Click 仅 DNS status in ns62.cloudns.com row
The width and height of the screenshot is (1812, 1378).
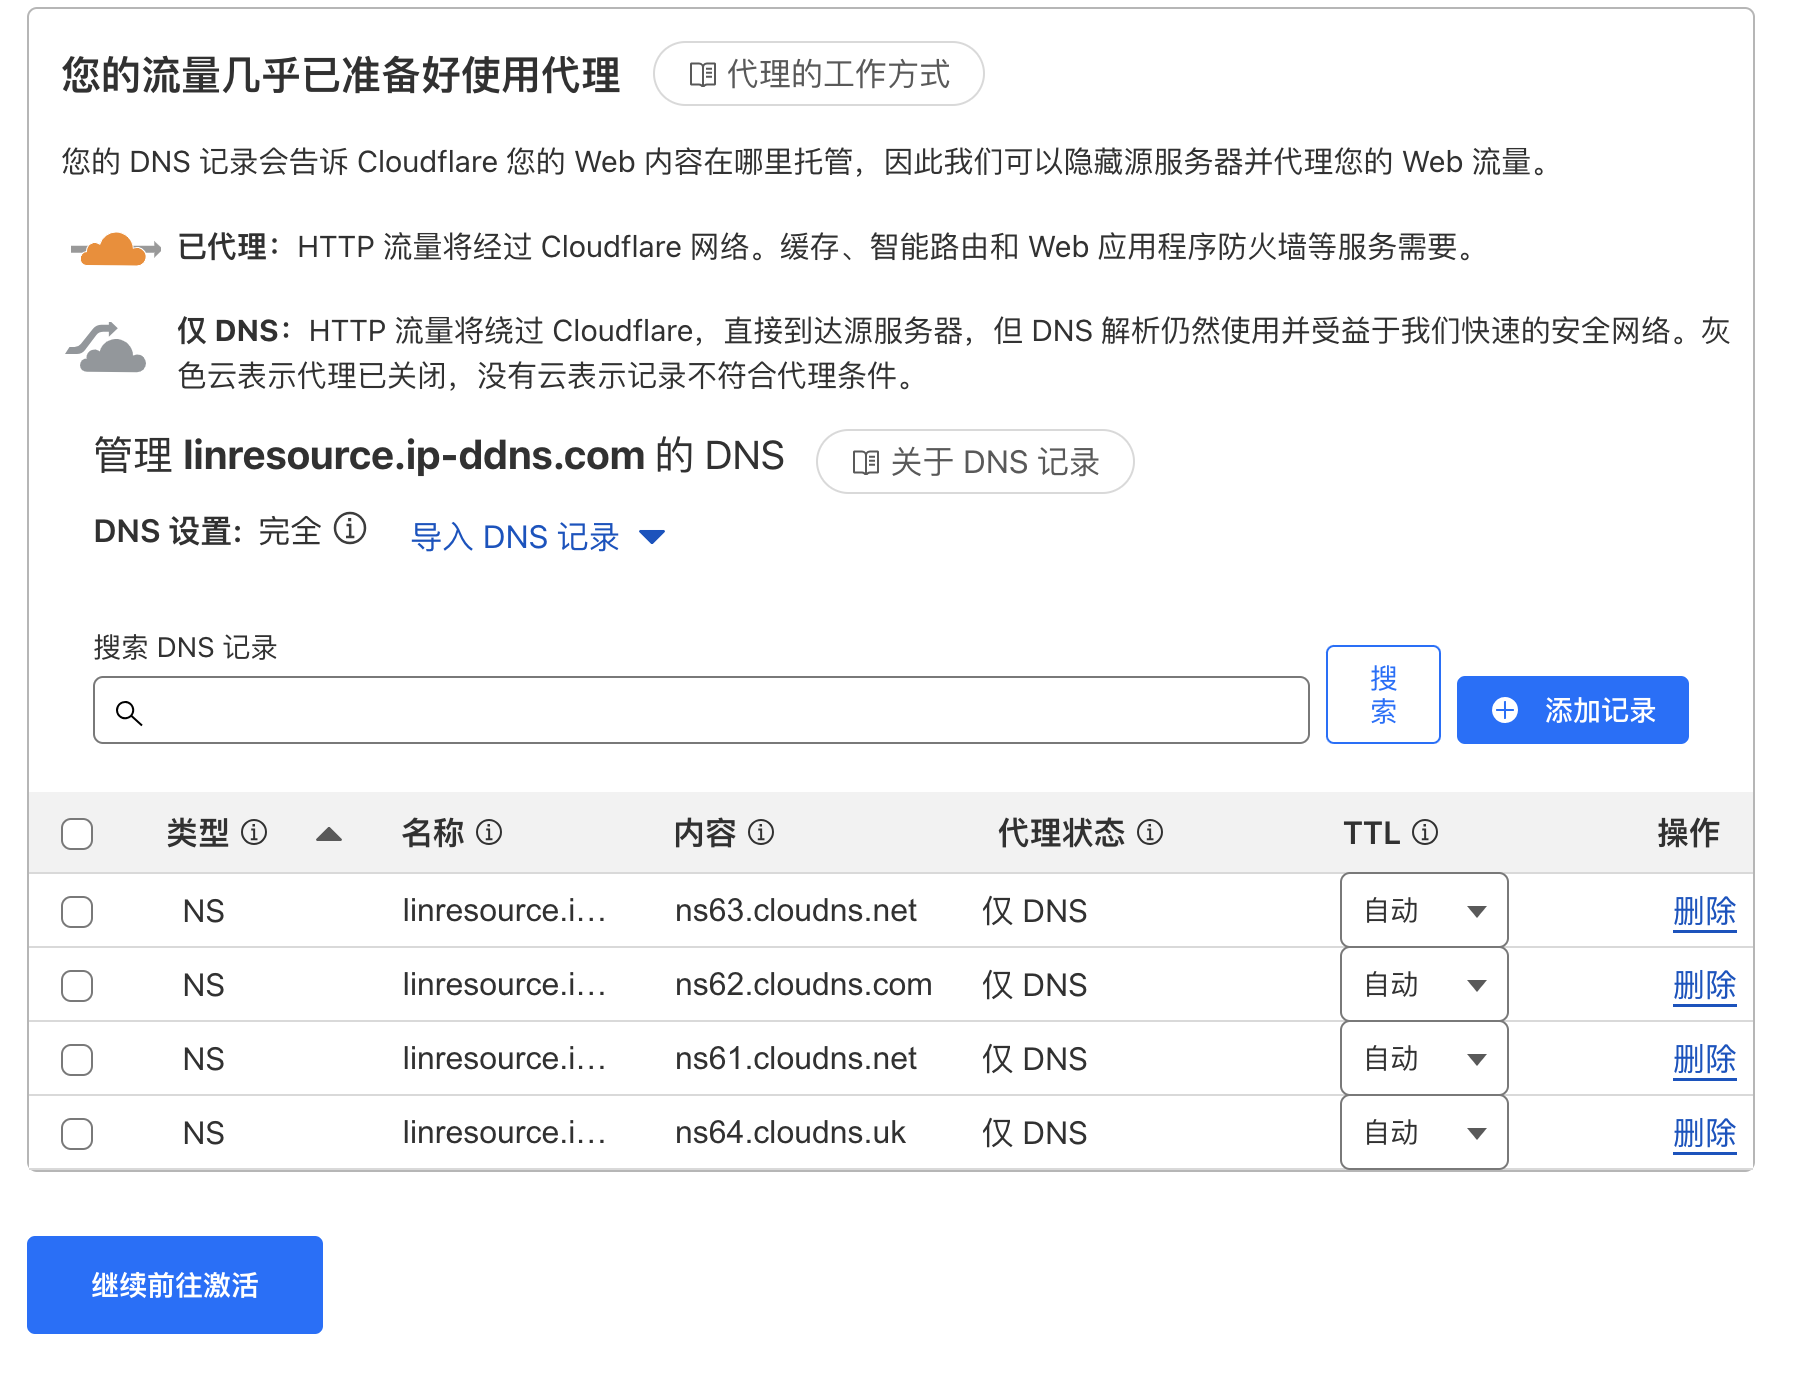coord(1034,985)
